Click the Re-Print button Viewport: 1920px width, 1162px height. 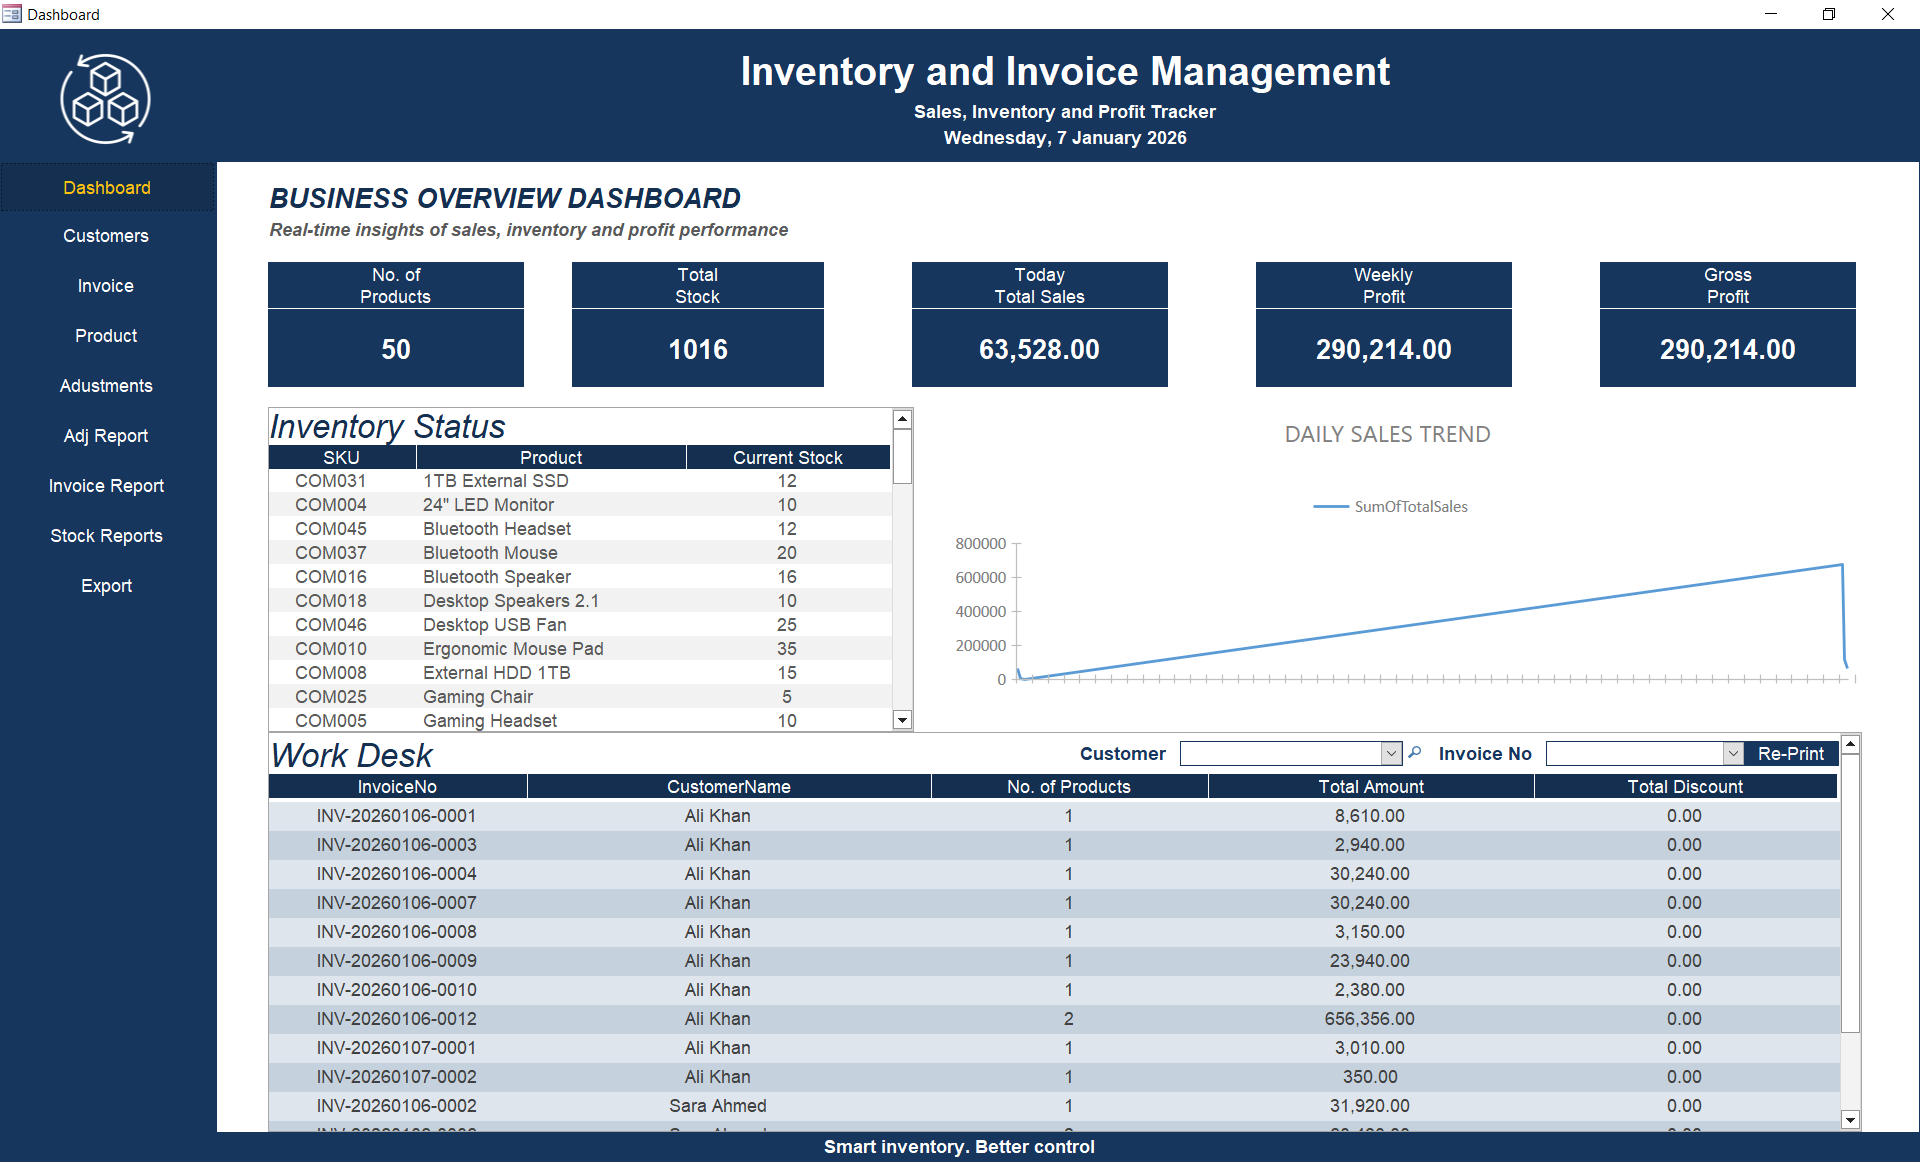[x=1791, y=753]
